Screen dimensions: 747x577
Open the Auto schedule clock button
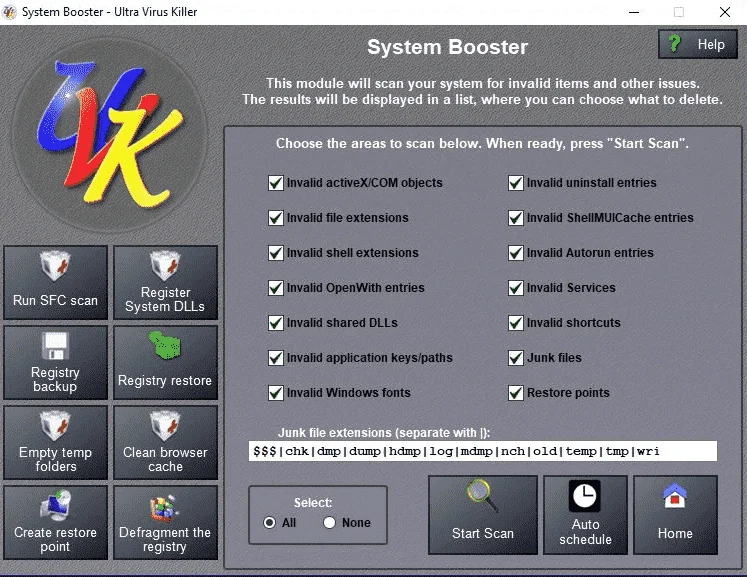[x=585, y=515]
